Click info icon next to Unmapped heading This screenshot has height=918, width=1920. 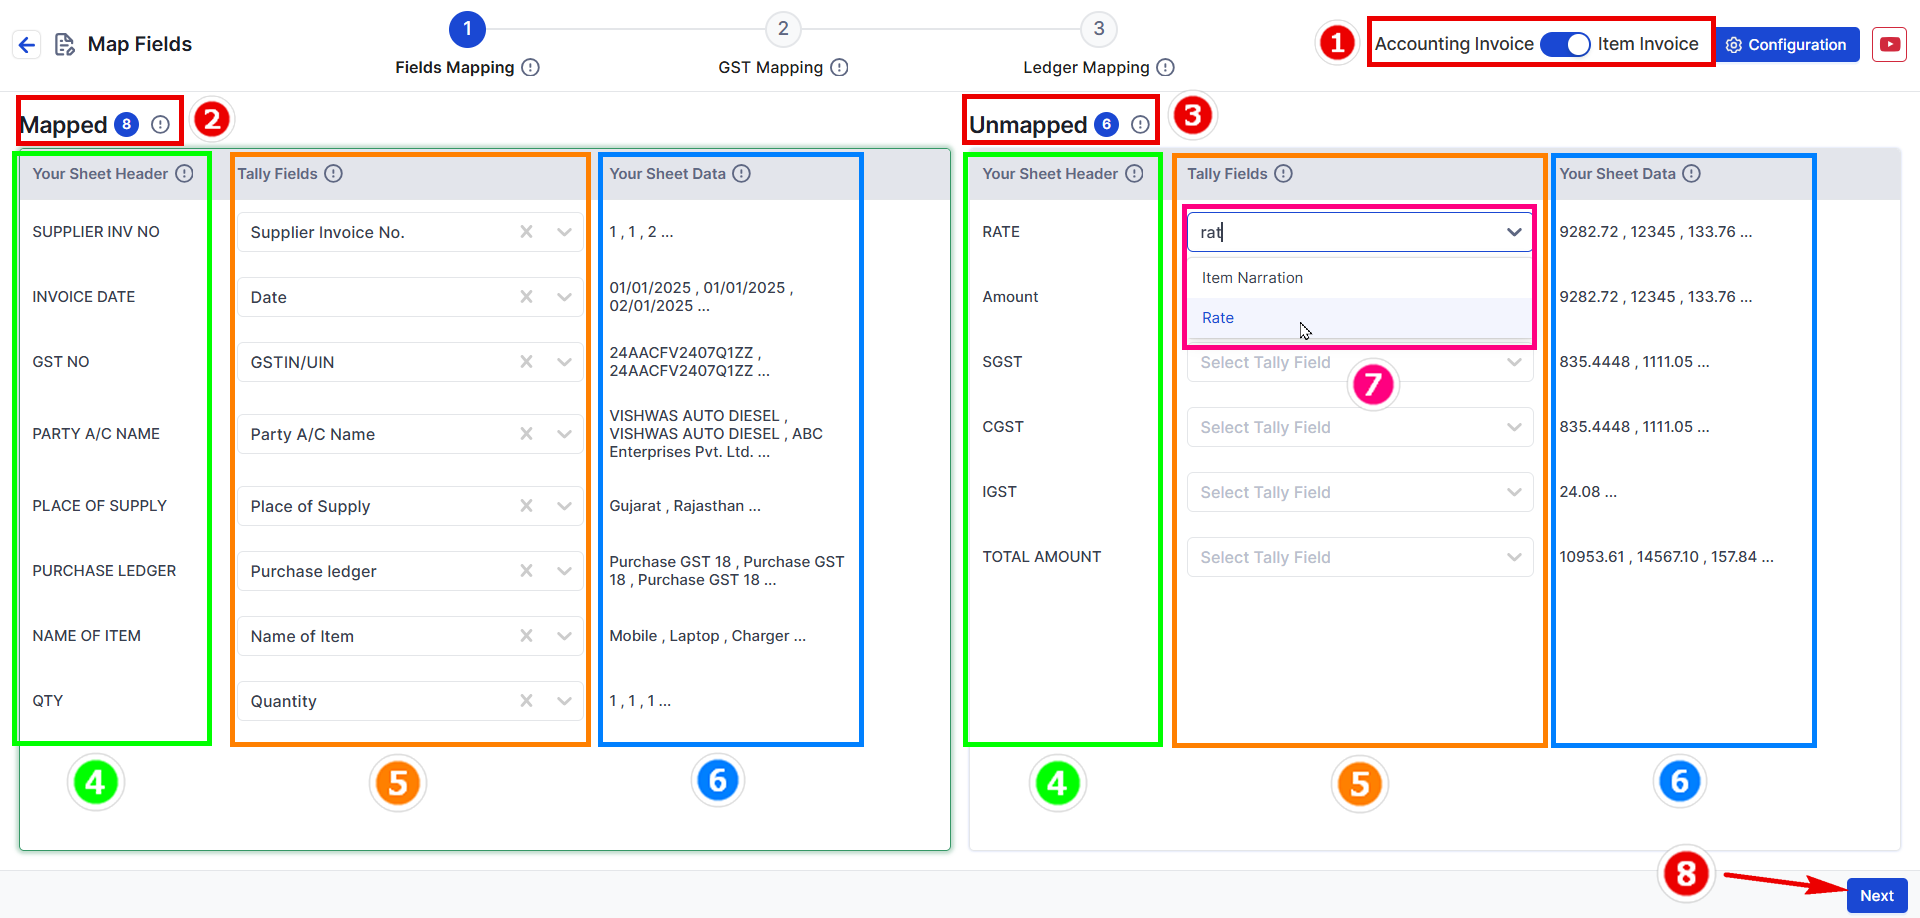click(x=1140, y=125)
